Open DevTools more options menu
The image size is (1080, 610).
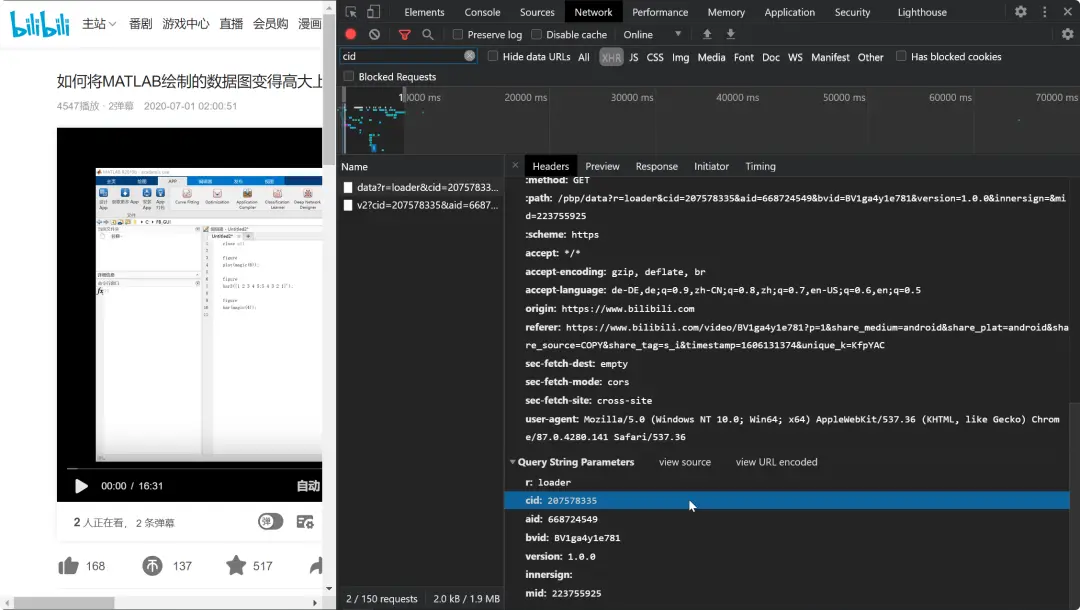click(x=1044, y=12)
